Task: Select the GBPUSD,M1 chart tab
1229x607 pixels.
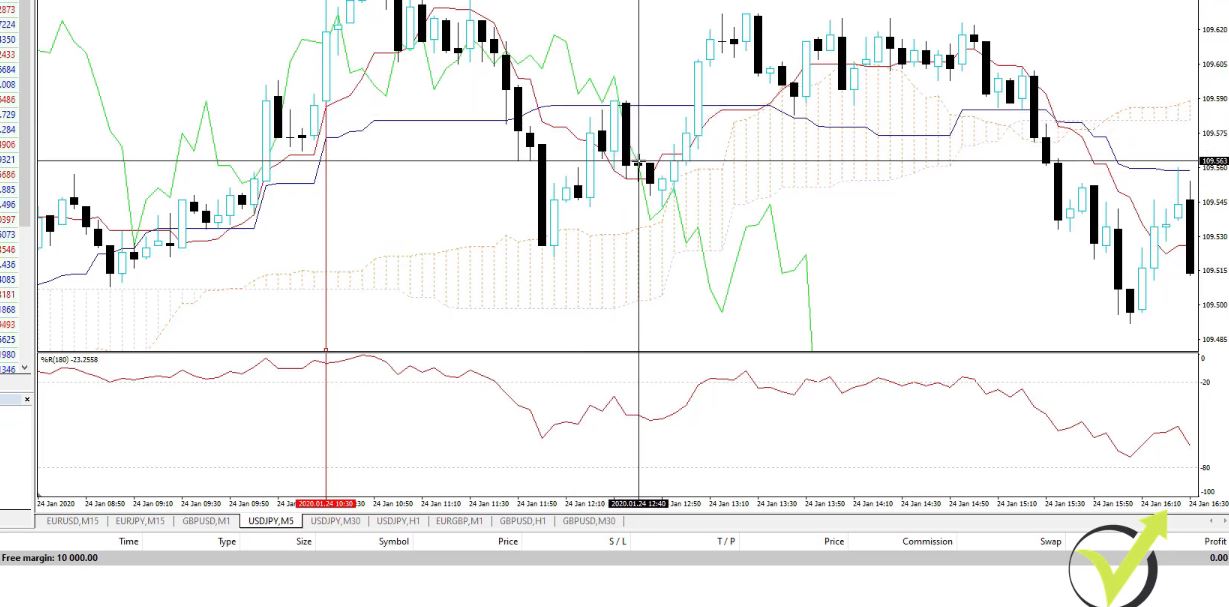Action: point(206,521)
